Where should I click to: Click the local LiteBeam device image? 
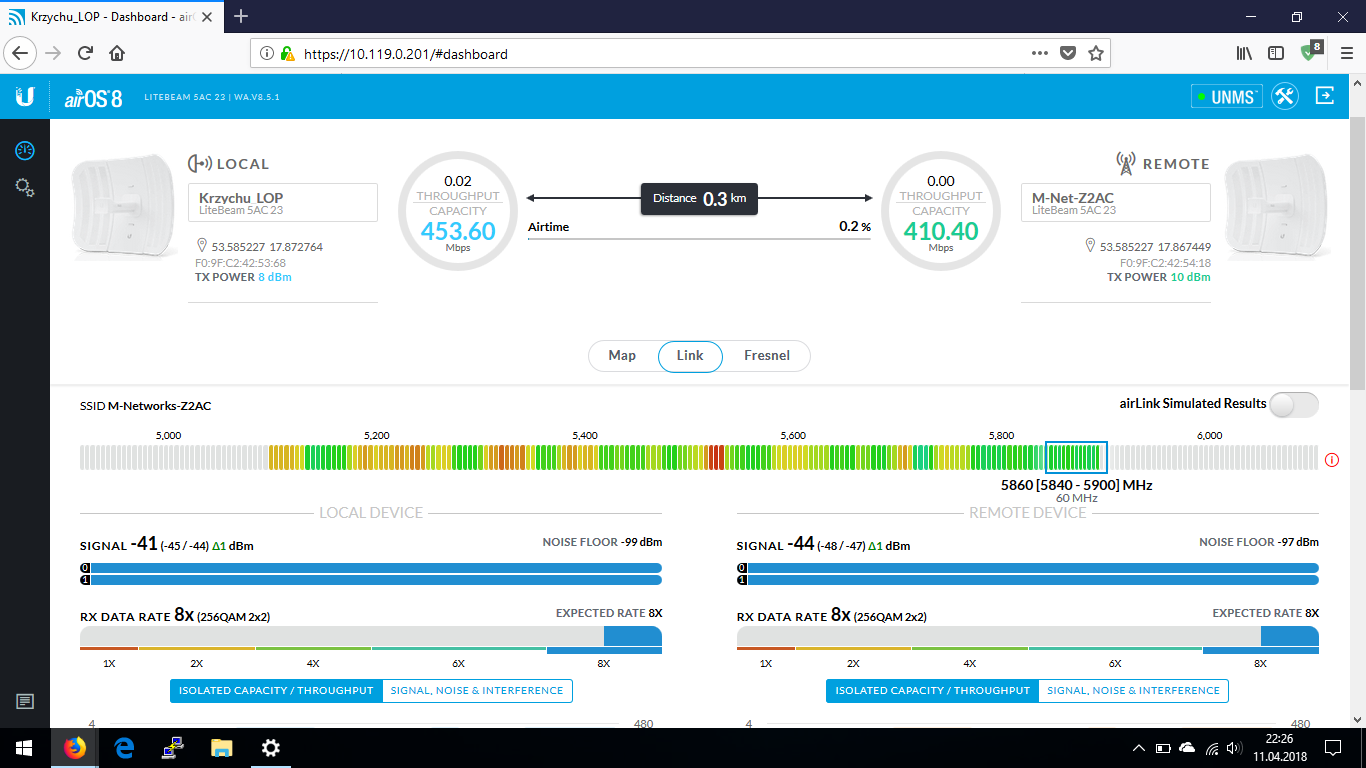[x=122, y=205]
